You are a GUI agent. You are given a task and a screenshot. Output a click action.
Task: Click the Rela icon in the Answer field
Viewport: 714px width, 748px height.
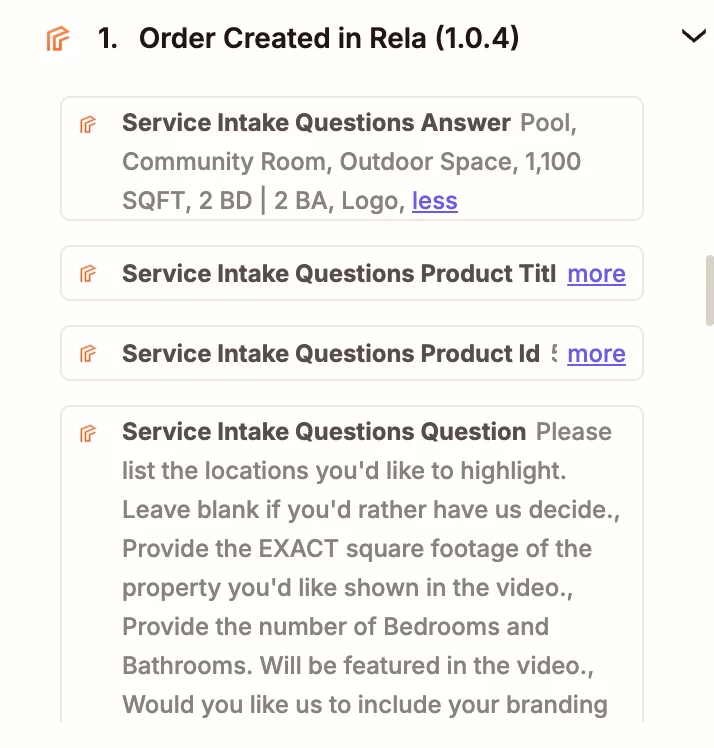click(88, 124)
